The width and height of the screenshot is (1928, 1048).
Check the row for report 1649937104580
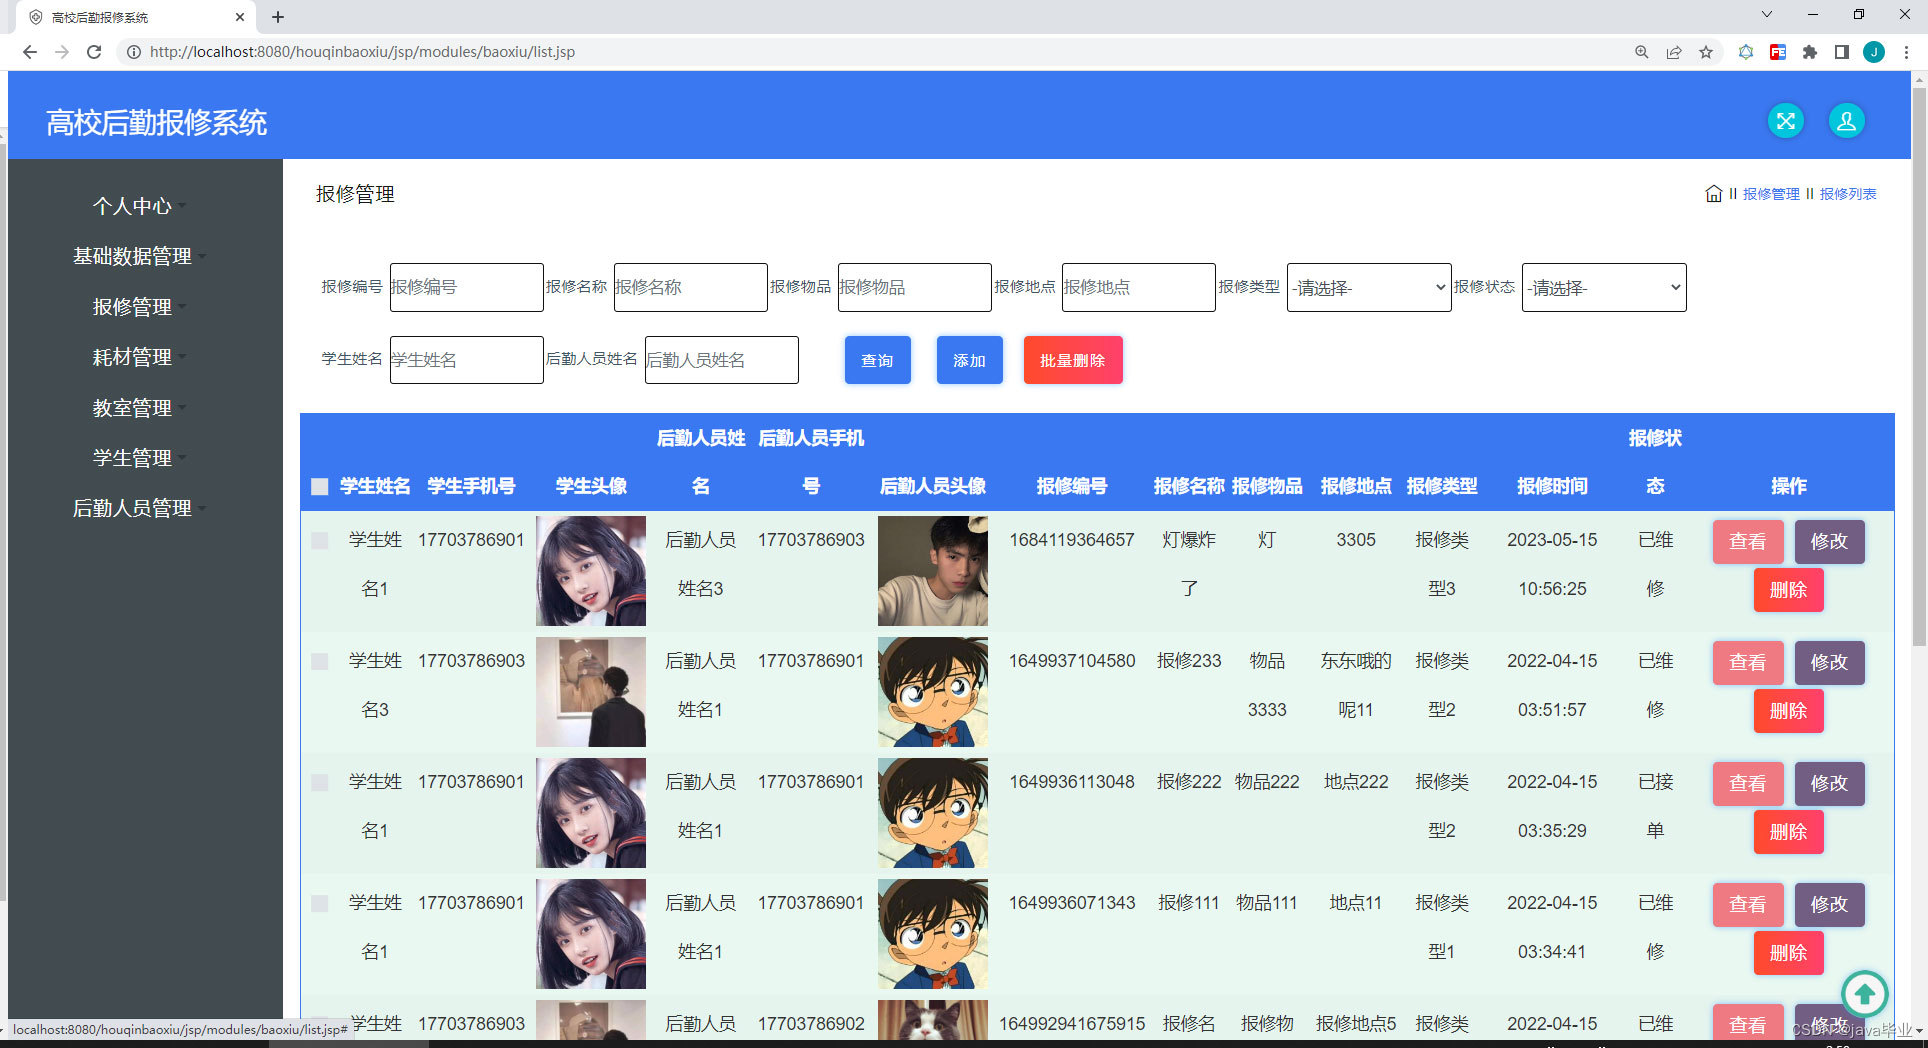tap(320, 662)
